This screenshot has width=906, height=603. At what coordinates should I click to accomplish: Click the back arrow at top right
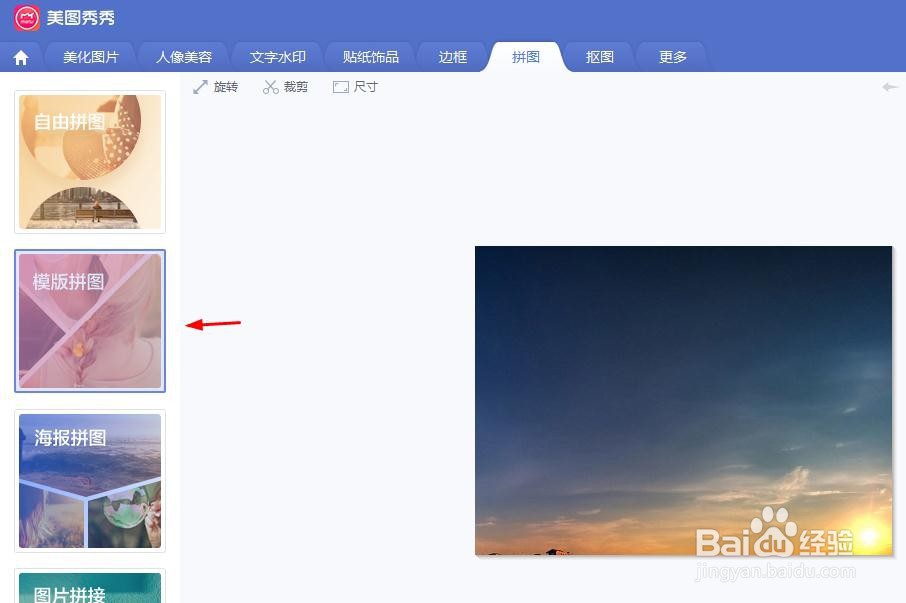click(x=889, y=87)
